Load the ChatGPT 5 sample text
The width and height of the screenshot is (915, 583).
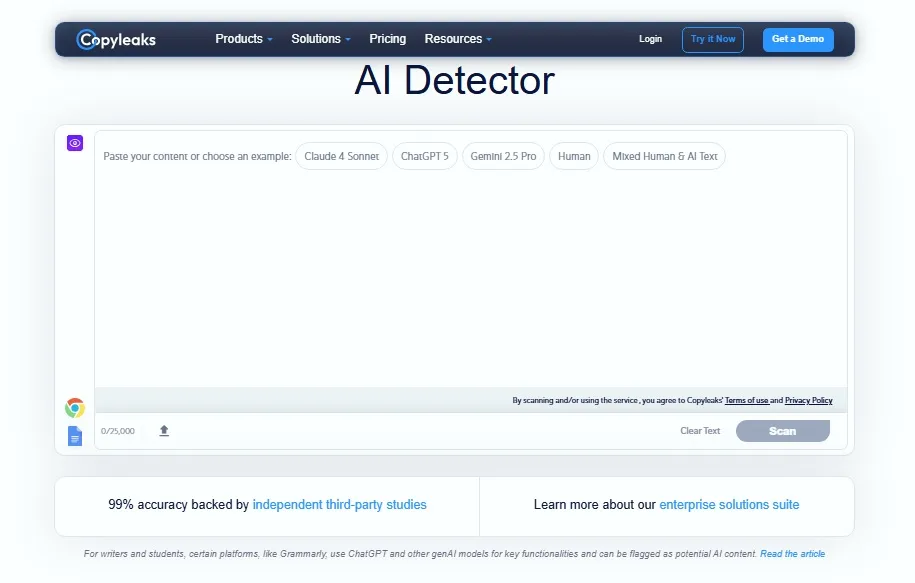tap(424, 156)
